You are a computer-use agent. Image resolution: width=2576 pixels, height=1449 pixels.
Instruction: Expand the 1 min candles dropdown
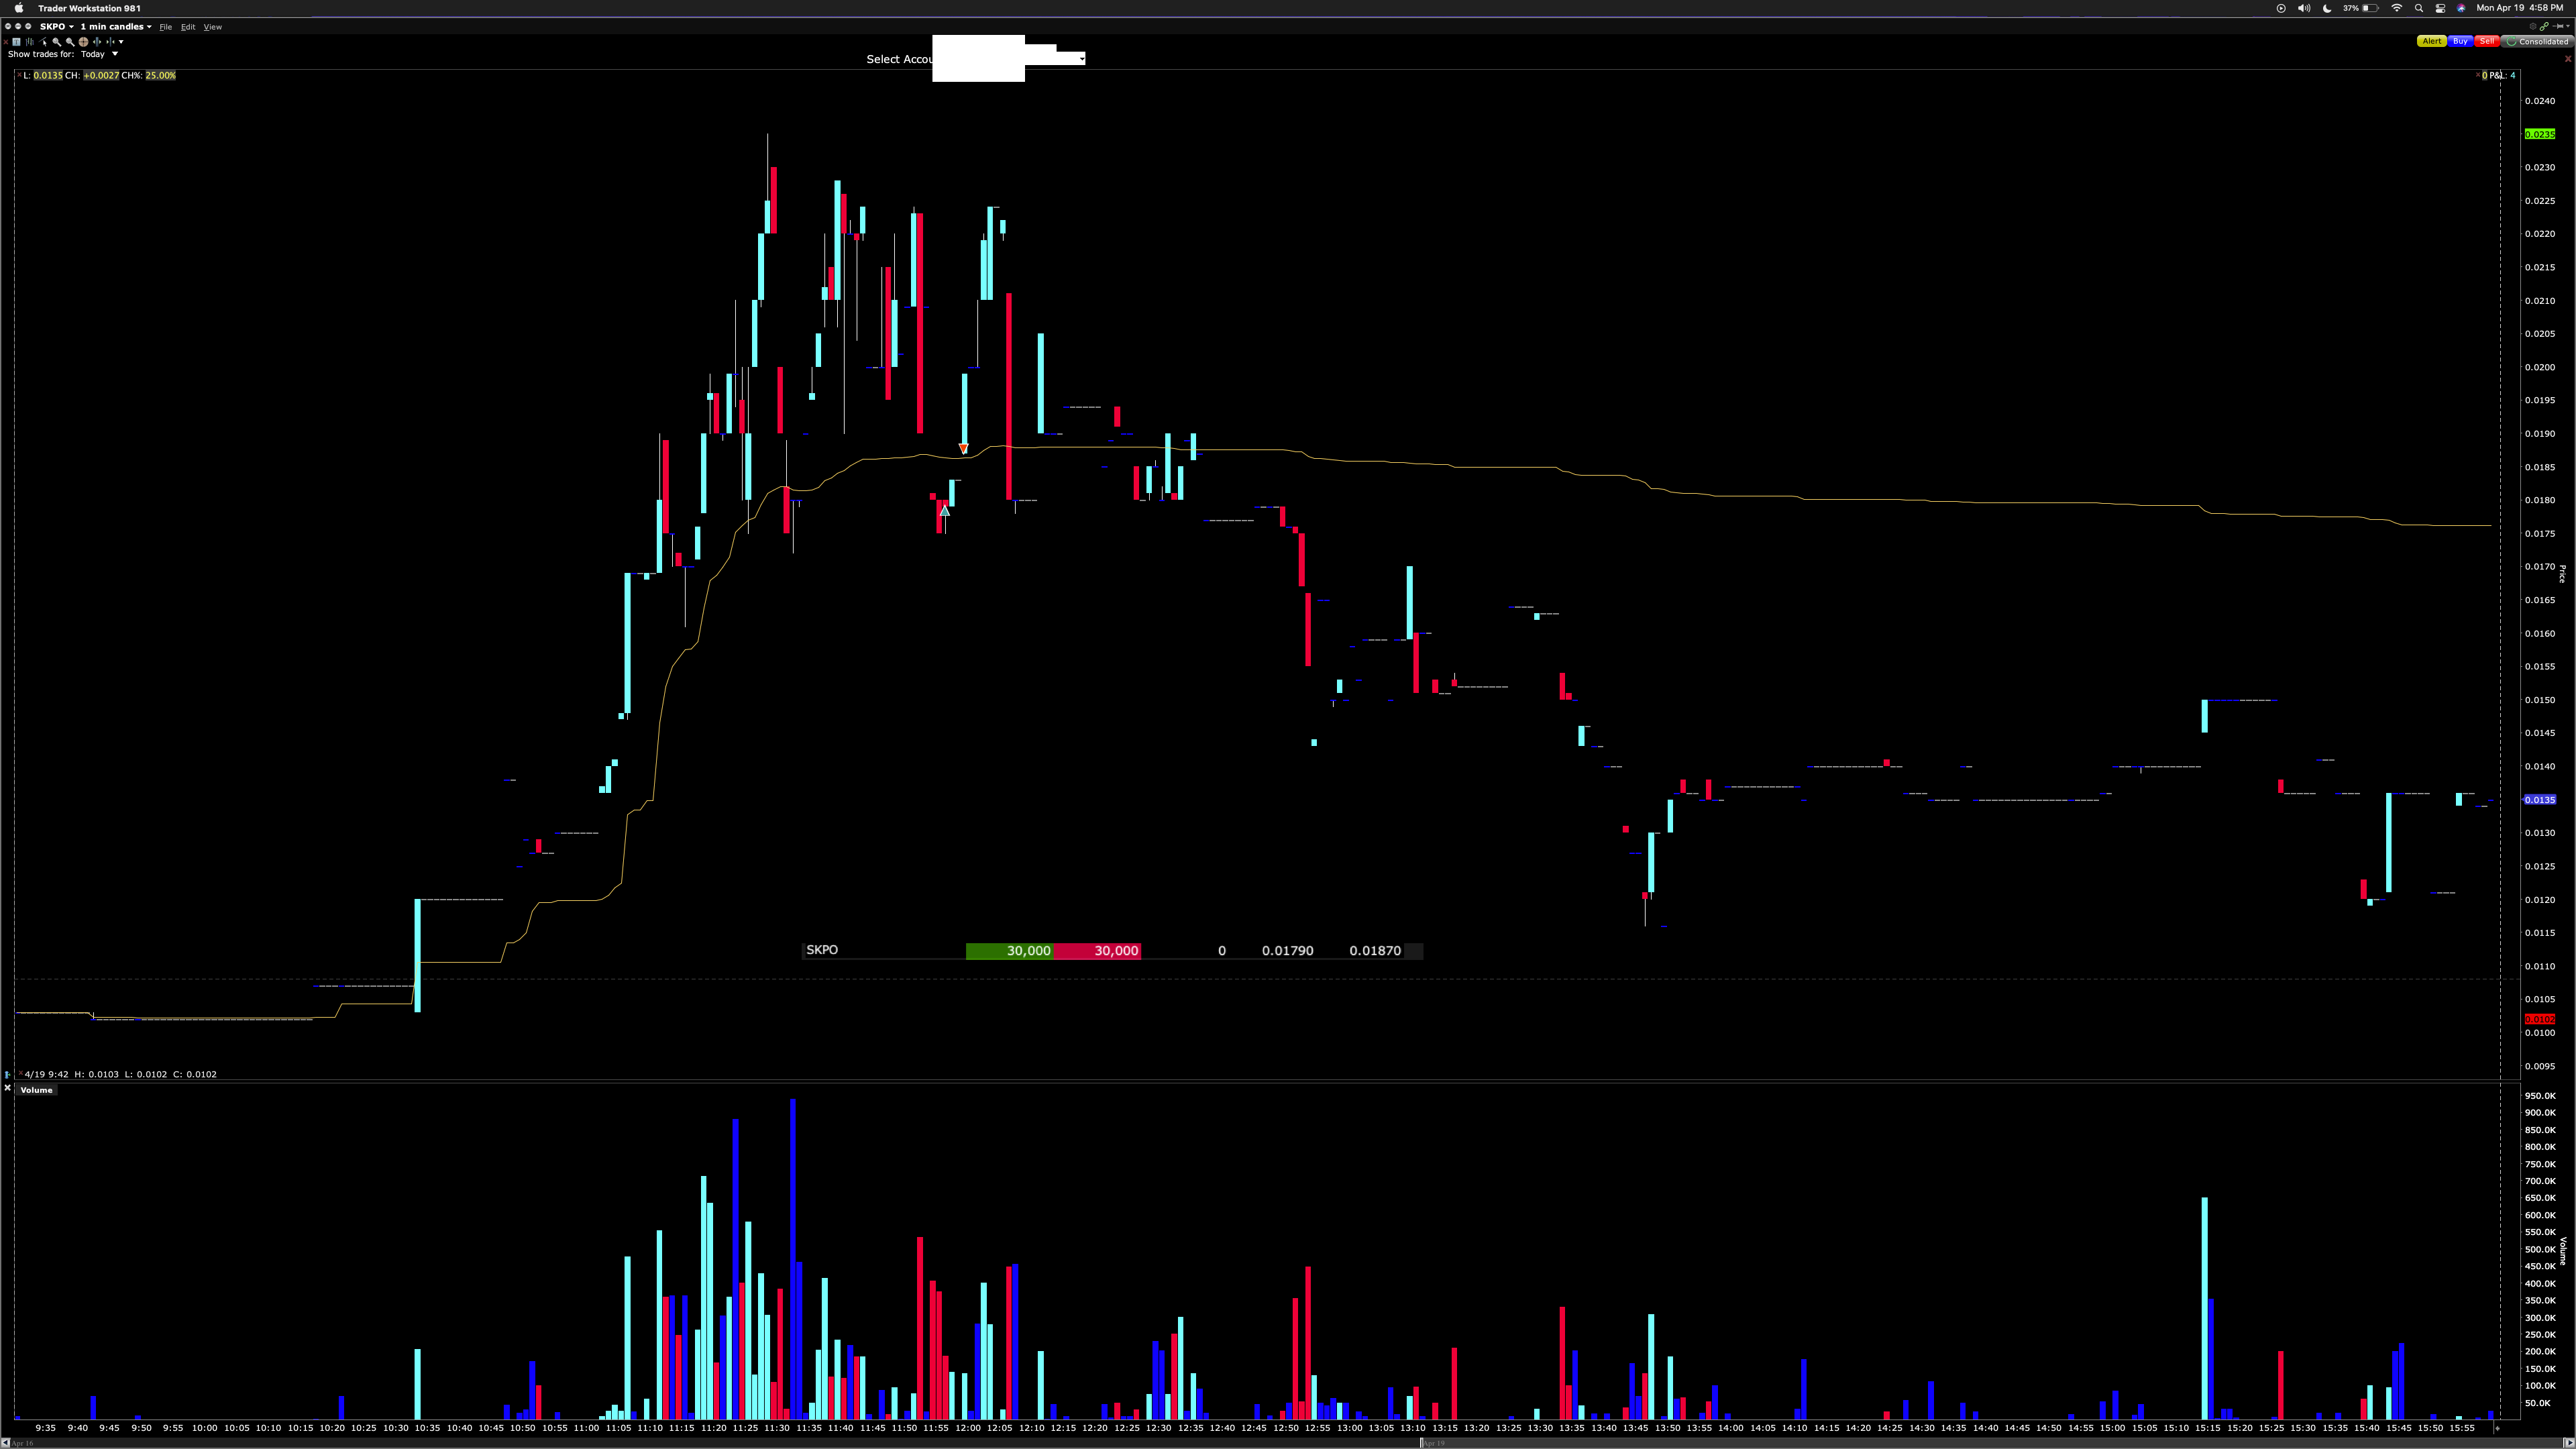[x=115, y=27]
